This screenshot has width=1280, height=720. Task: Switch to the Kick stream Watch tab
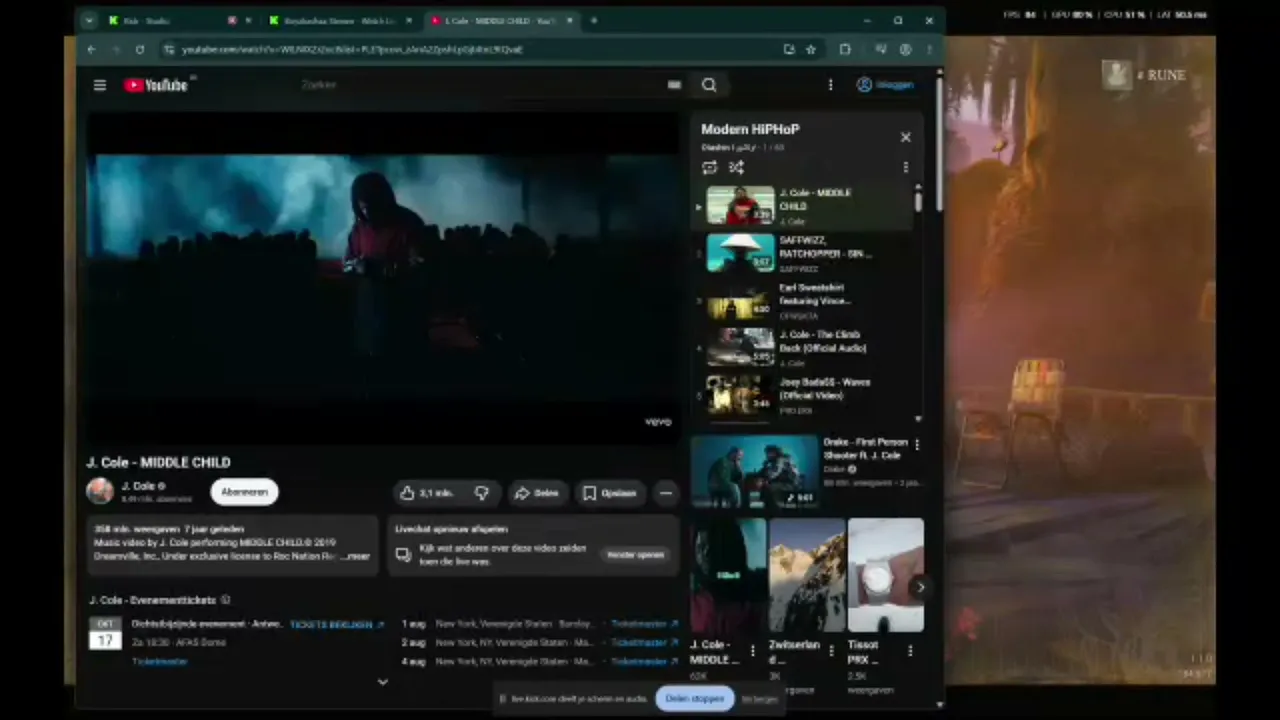click(340, 20)
